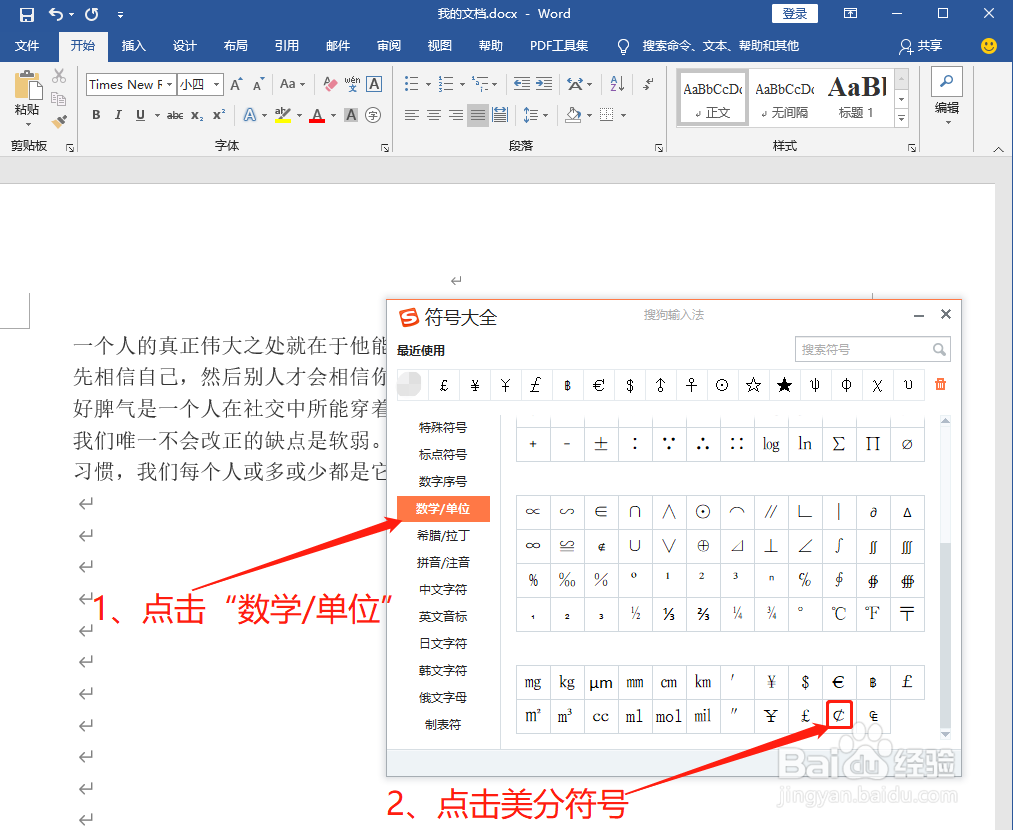
Task: Insert the ℃ Celsius symbol
Action: point(839,614)
